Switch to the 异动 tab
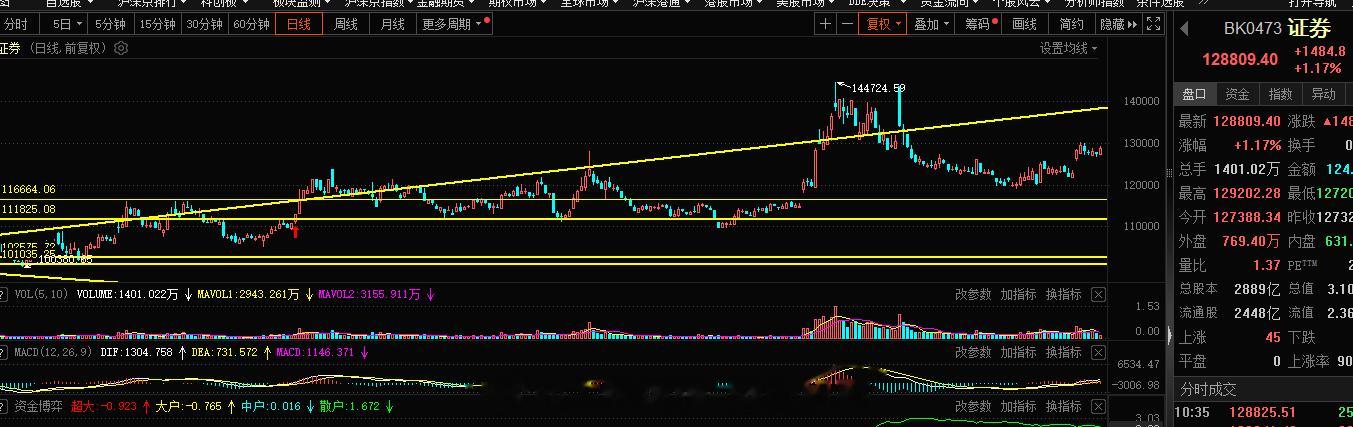 tap(1324, 94)
